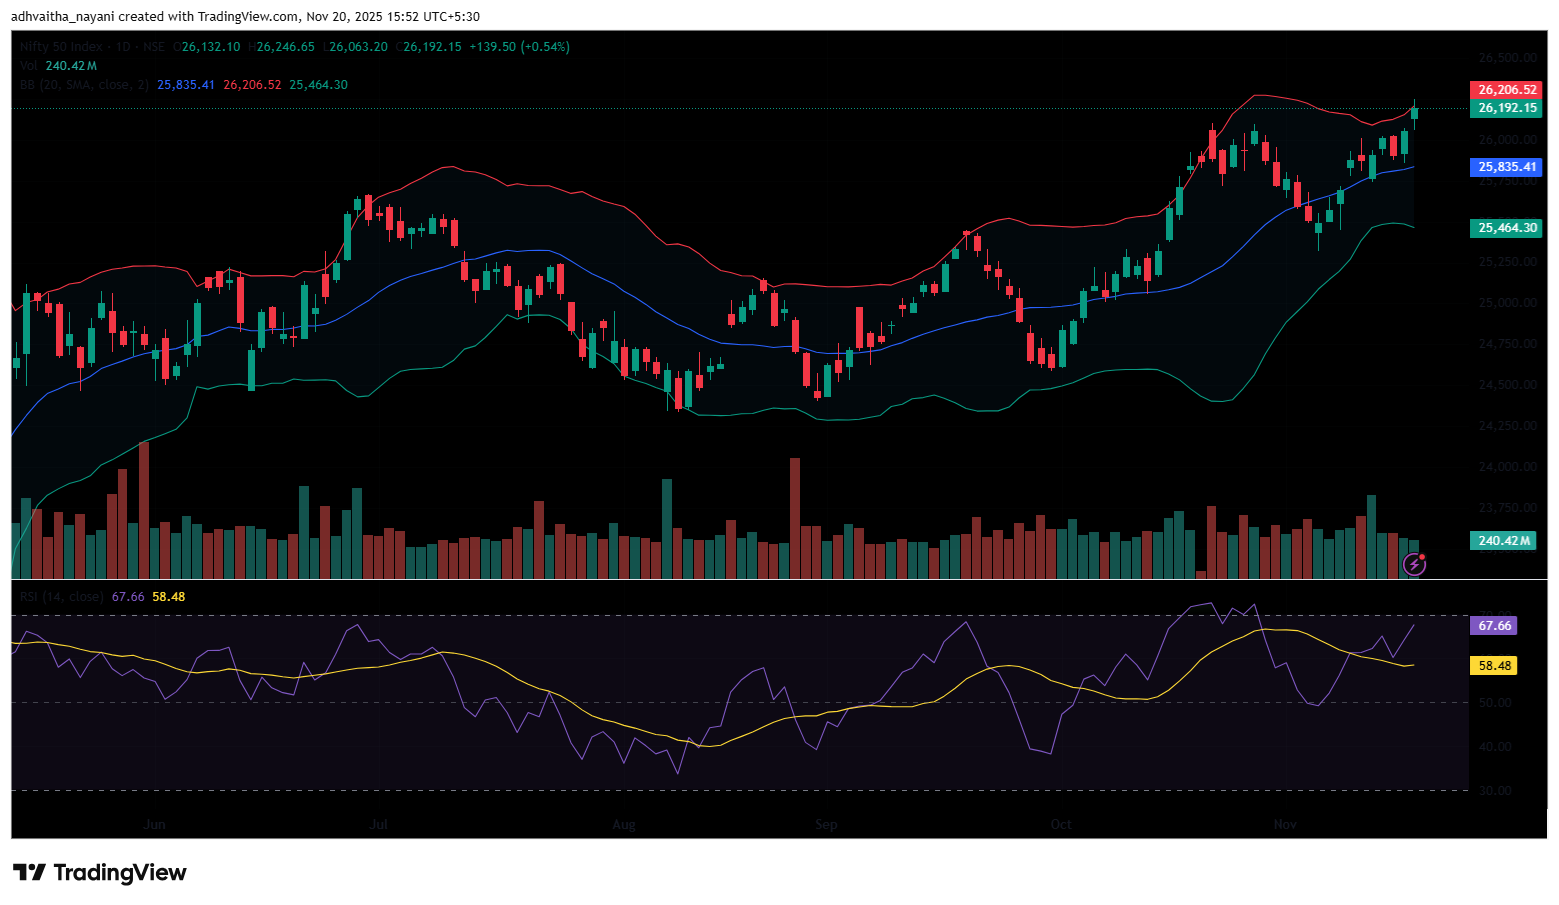Open the BB (20, SMA, close, 2) legend
This screenshot has width=1559, height=905.
click(84, 85)
